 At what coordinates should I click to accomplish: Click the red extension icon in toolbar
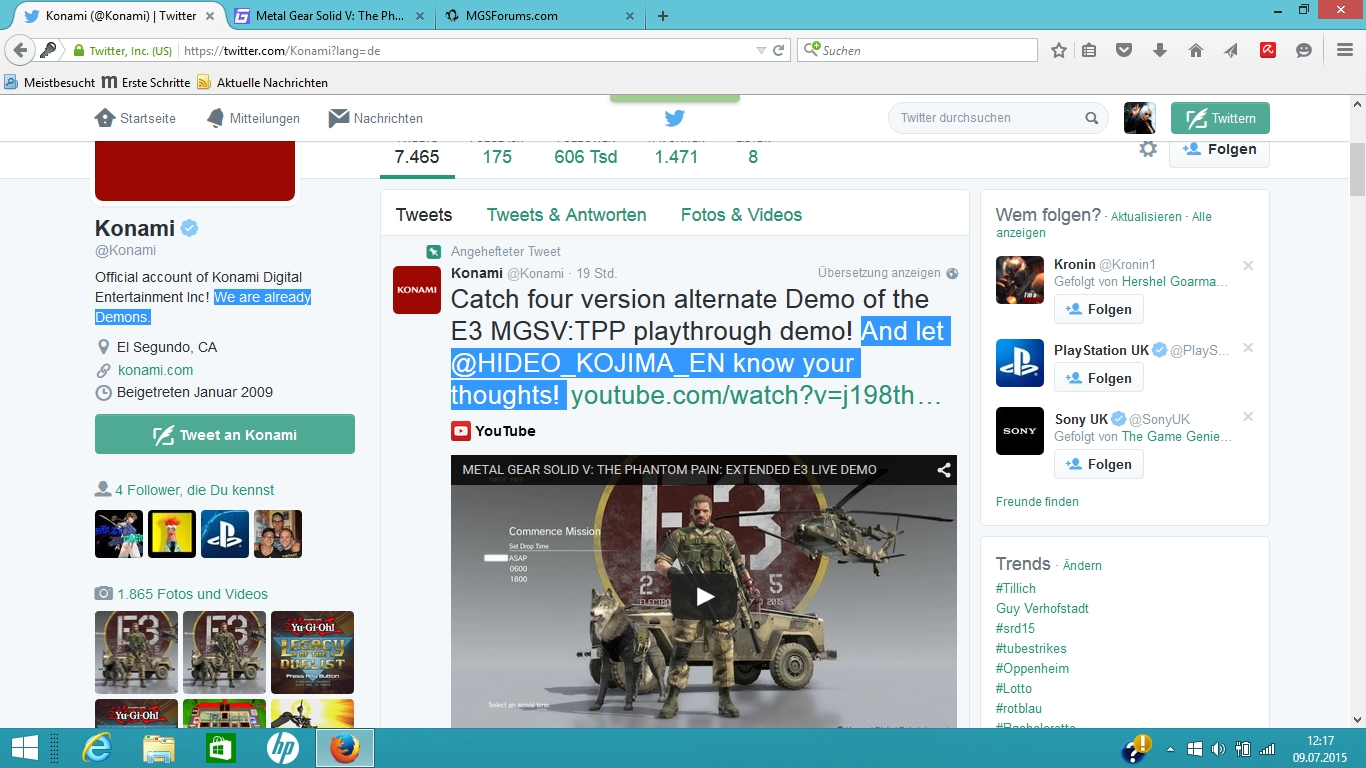pyautogui.click(x=1268, y=50)
